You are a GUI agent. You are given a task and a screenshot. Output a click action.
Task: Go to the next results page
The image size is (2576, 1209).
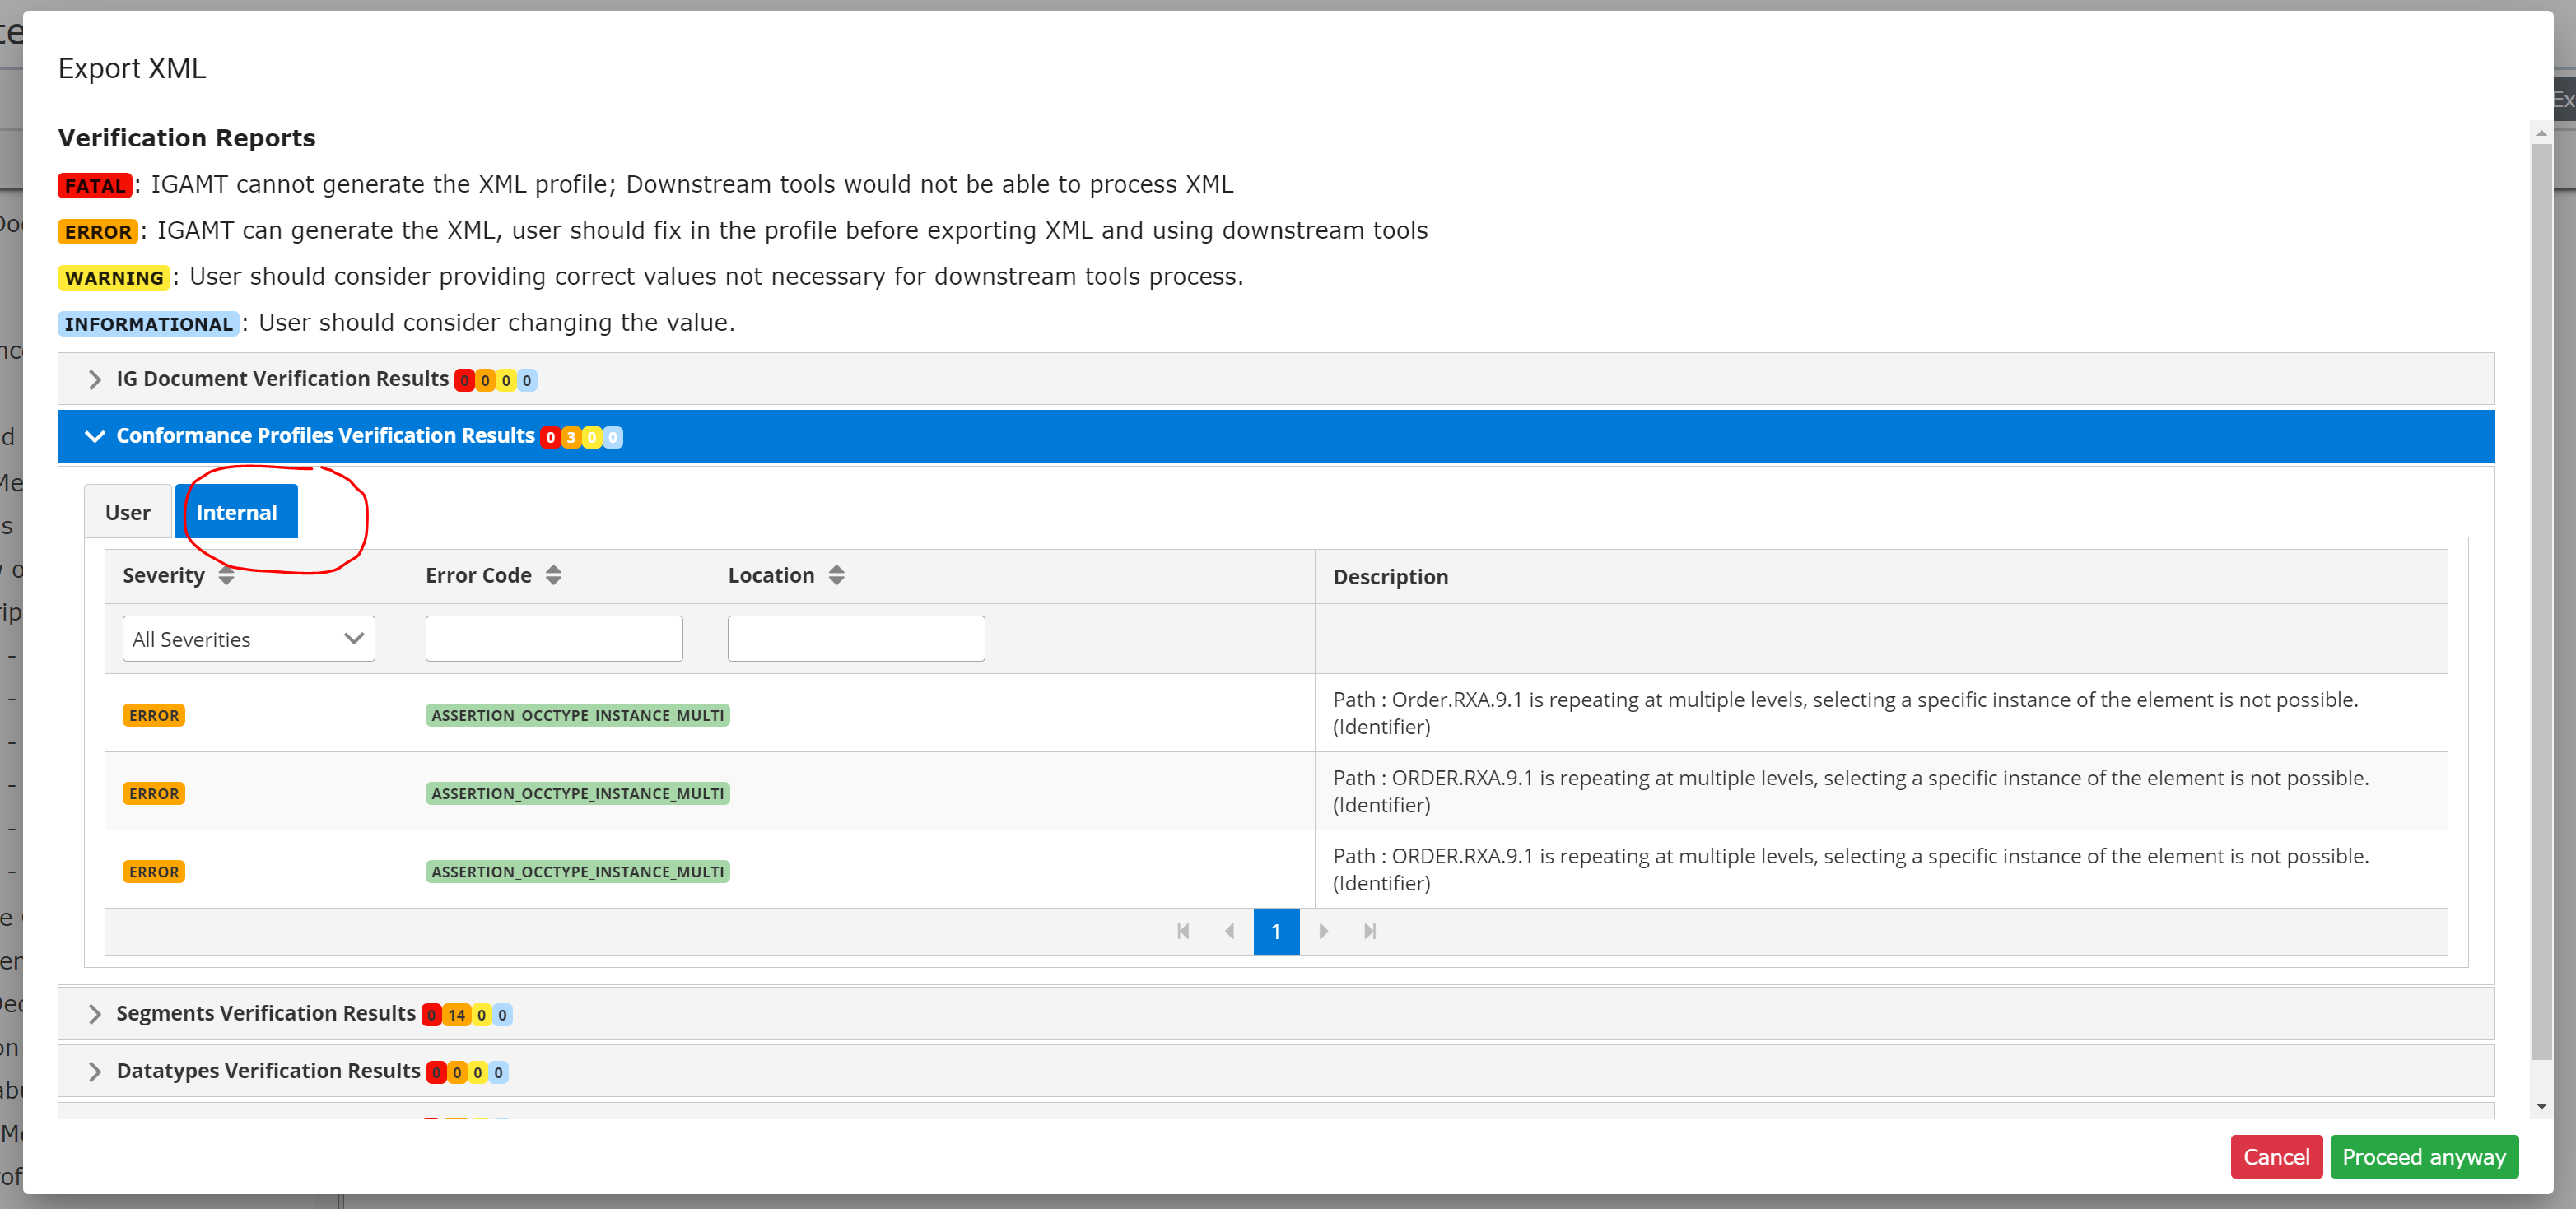pos(1323,931)
